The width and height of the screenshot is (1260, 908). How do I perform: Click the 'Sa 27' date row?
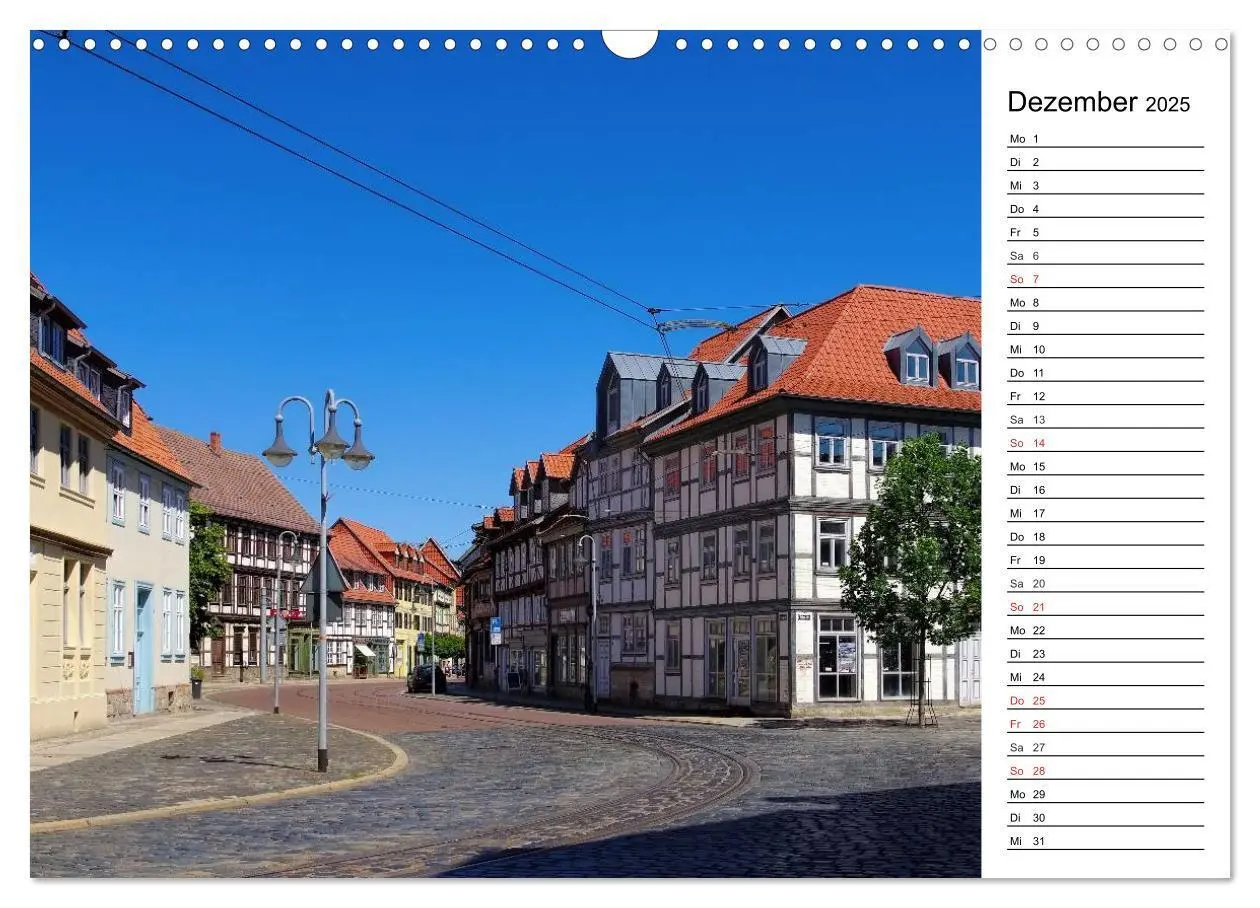1105,748
